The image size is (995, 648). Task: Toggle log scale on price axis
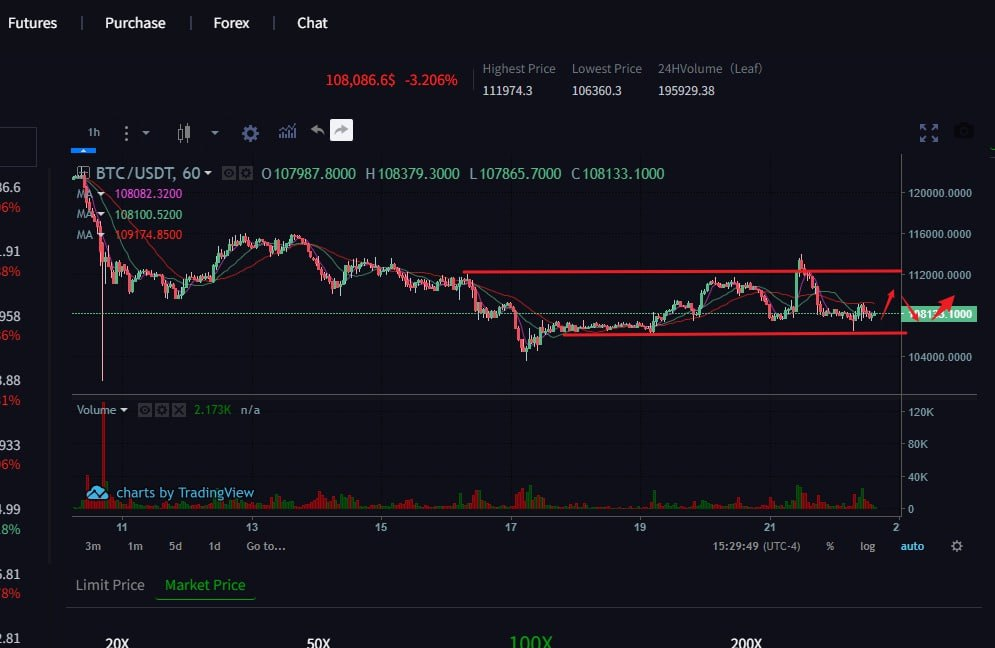[867, 546]
